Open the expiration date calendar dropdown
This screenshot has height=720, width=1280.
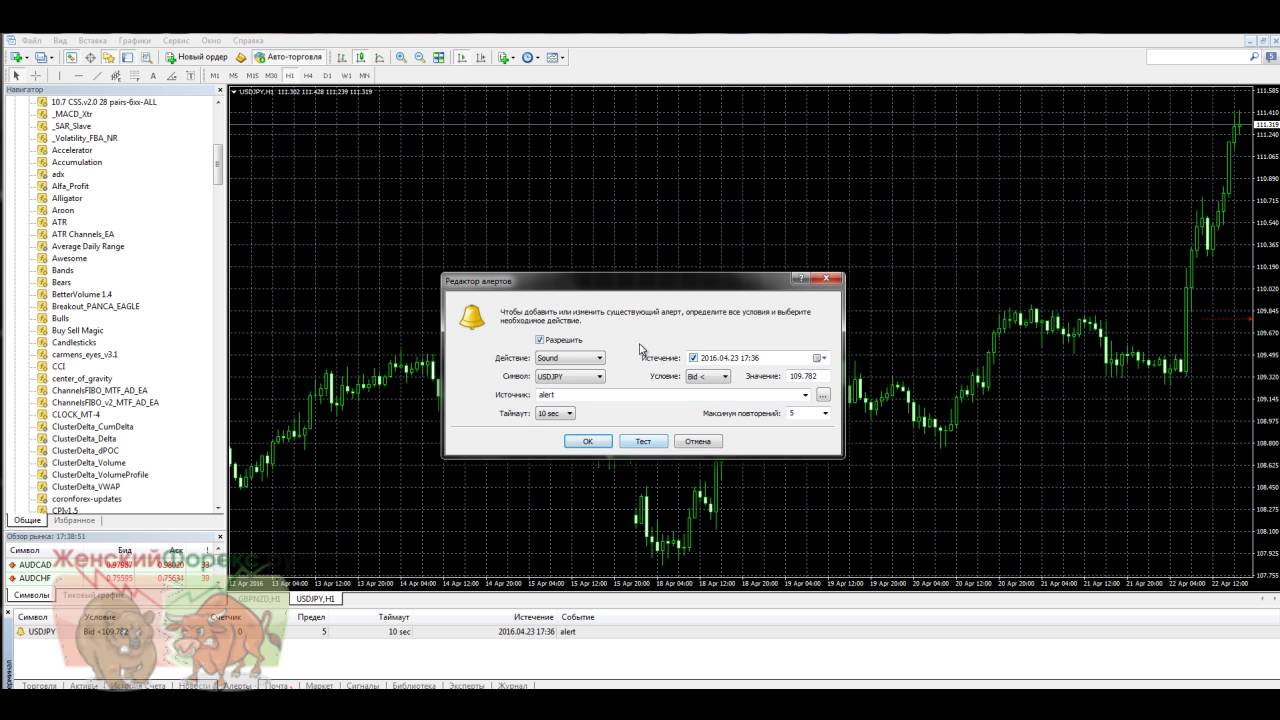point(820,358)
